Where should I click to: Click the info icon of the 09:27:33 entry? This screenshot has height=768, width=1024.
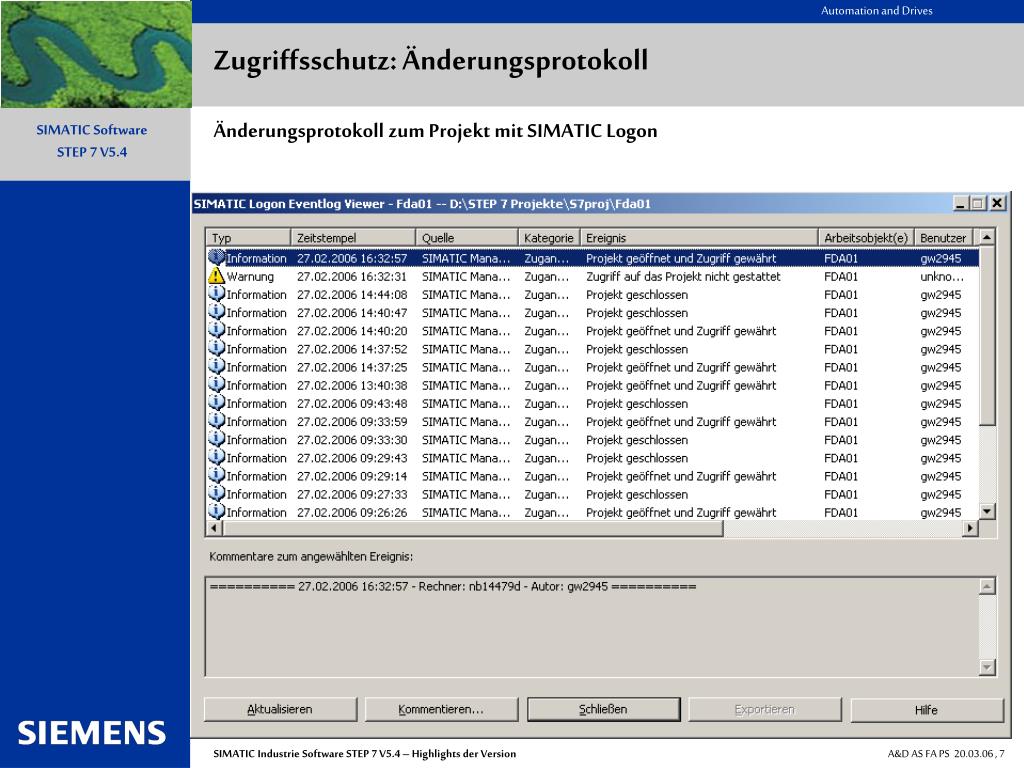(x=217, y=494)
